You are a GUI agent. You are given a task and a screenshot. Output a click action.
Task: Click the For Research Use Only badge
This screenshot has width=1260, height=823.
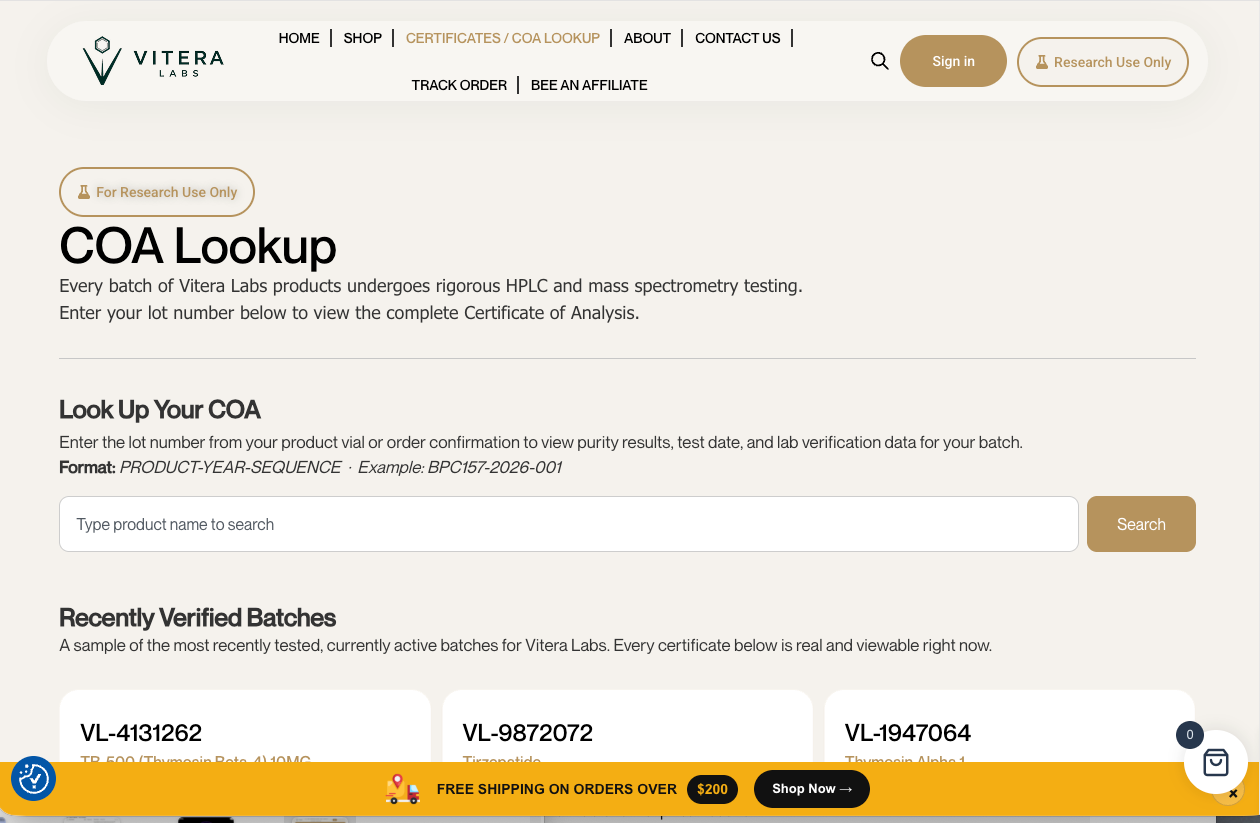click(157, 192)
